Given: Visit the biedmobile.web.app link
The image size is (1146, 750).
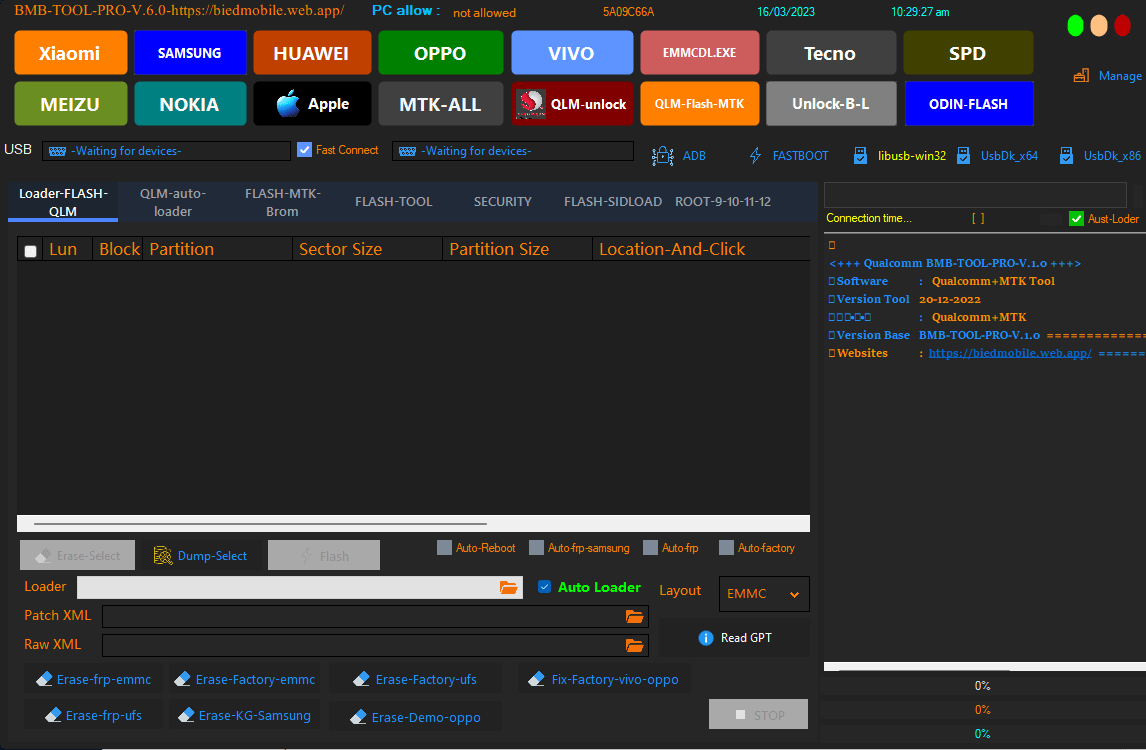Looking at the screenshot, I should point(1009,352).
